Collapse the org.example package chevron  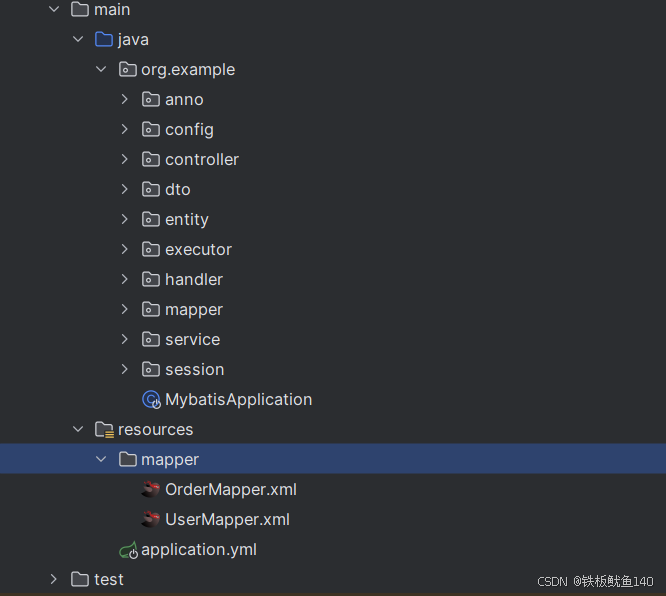[x=101, y=69]
